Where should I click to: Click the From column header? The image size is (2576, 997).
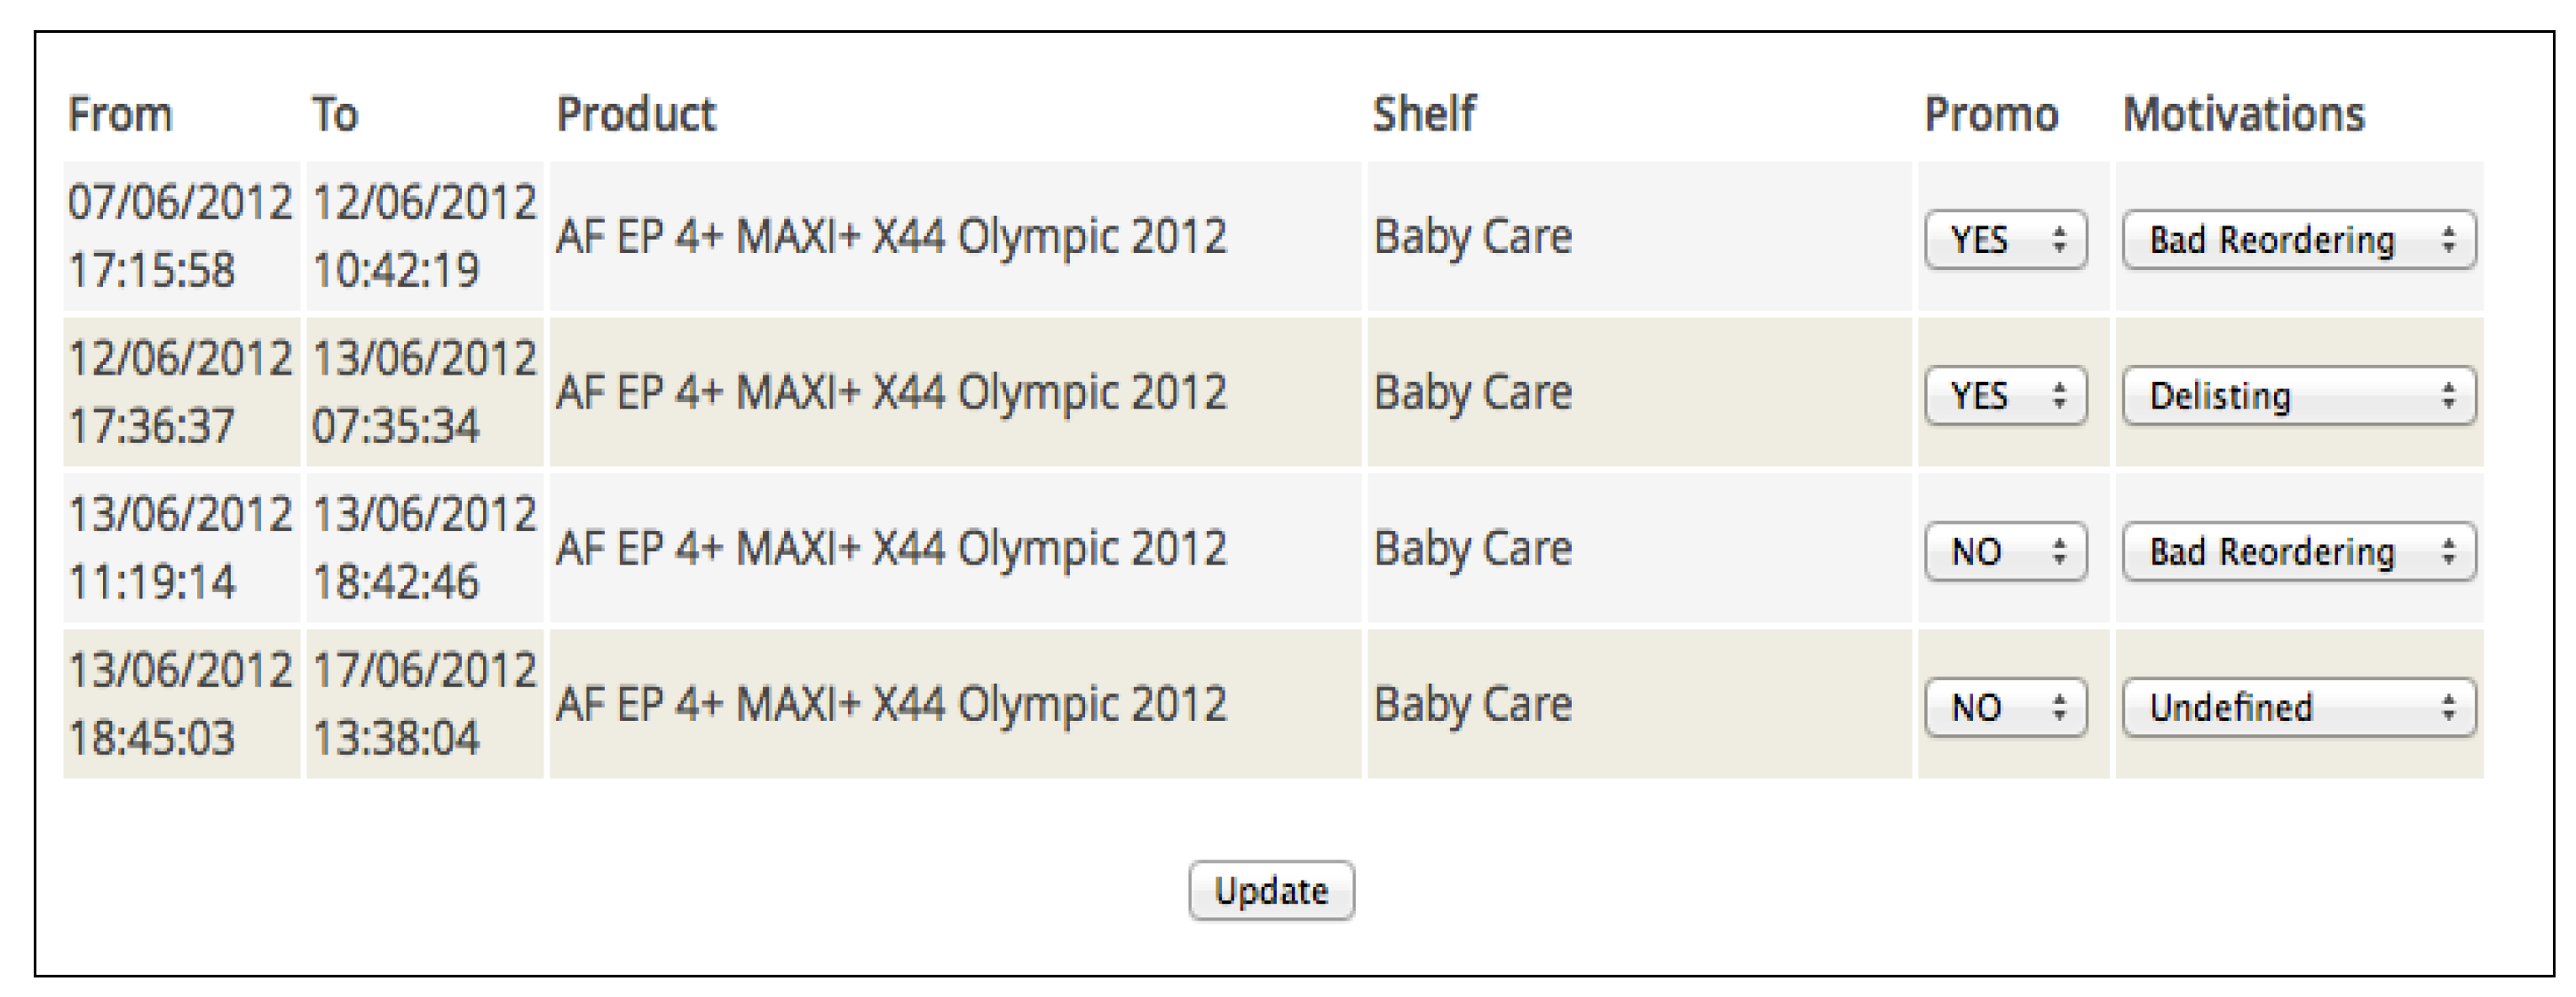120,114
